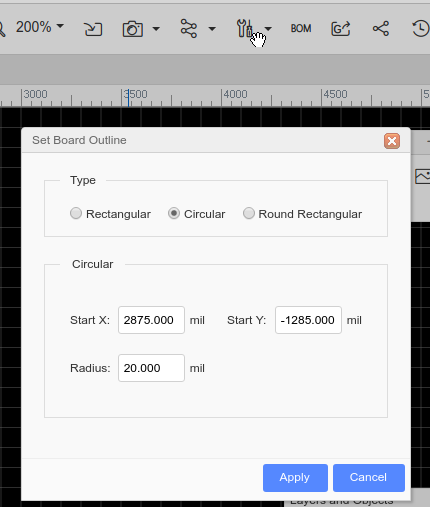Click the routing tracks icon

tap(189, 28)
